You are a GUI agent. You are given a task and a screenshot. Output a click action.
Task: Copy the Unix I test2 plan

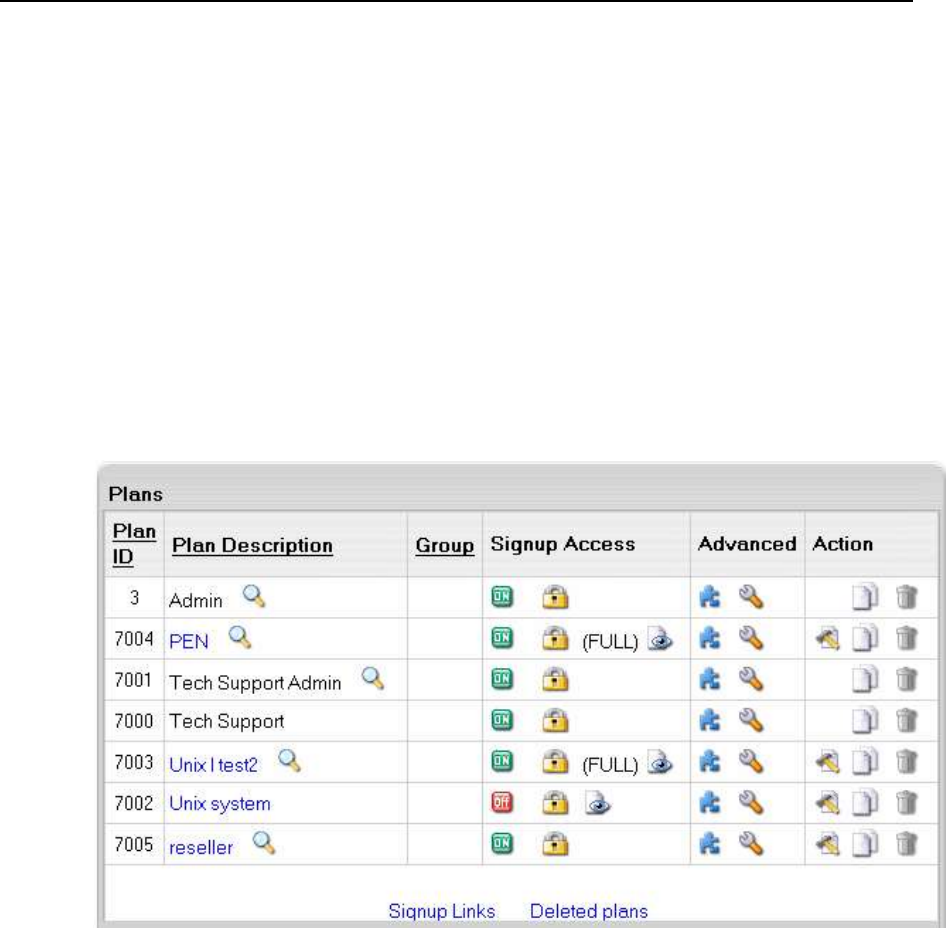pos(865,761)
